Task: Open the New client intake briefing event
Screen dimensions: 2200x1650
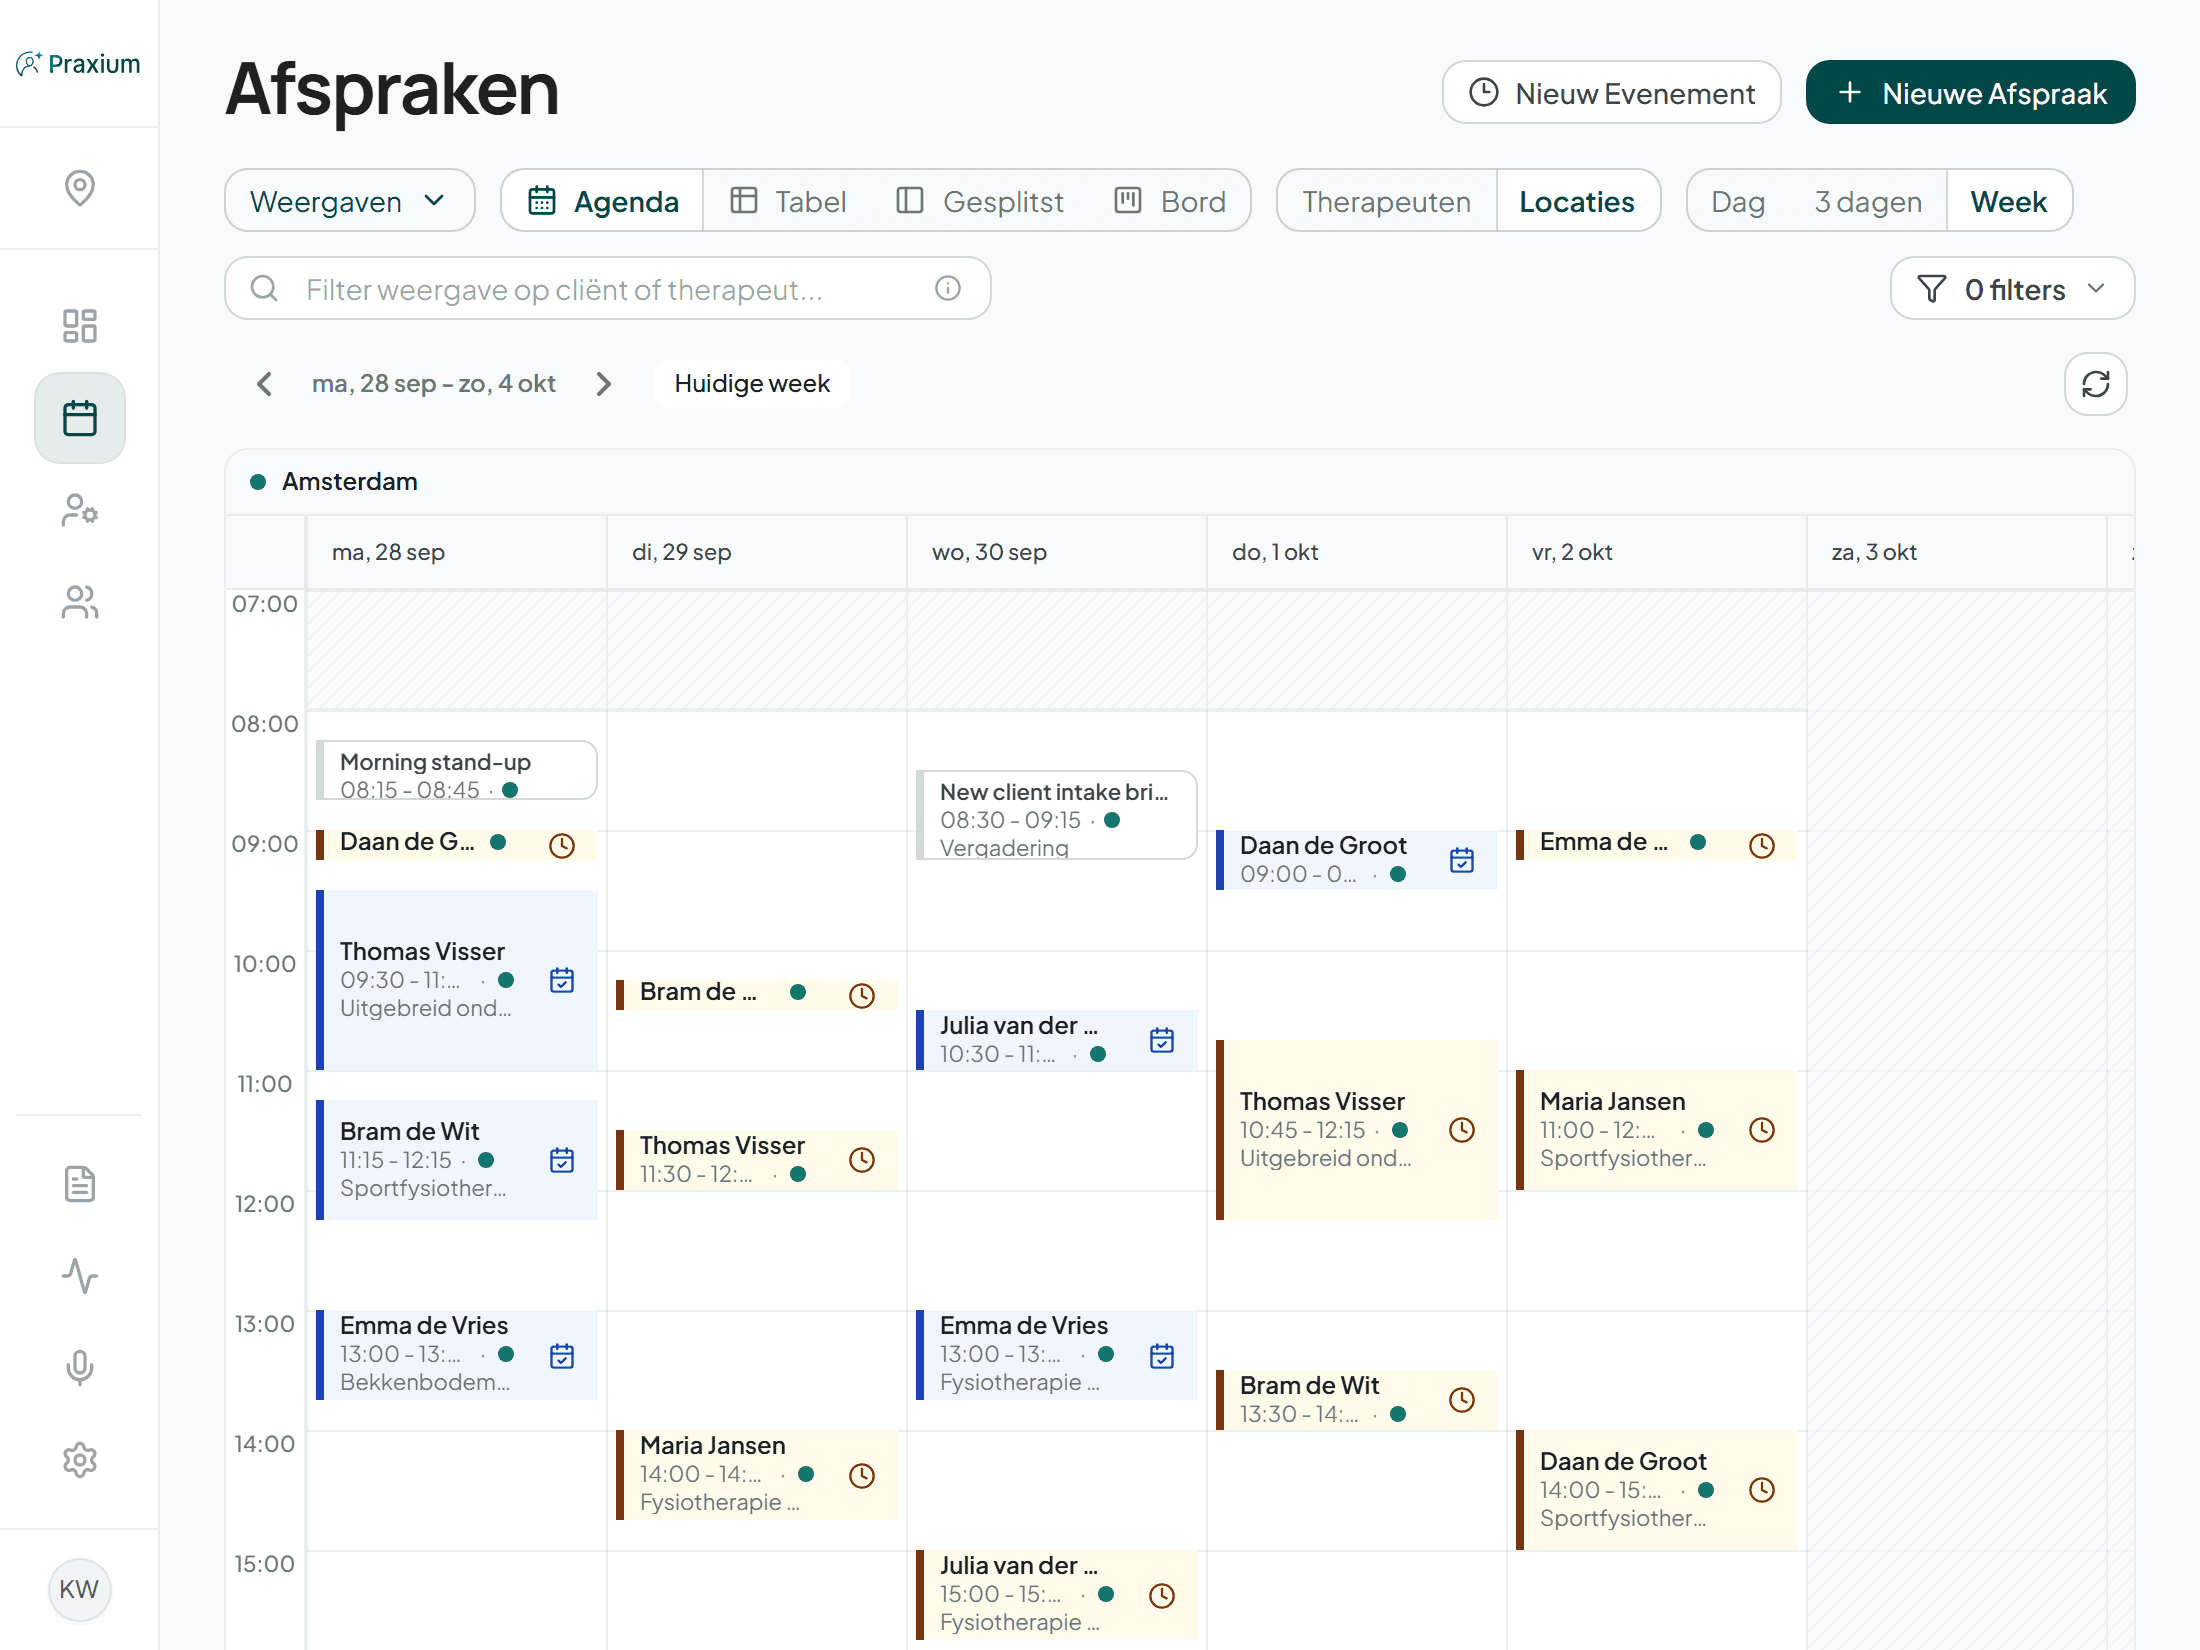Action: click(x=1057, y=815)
